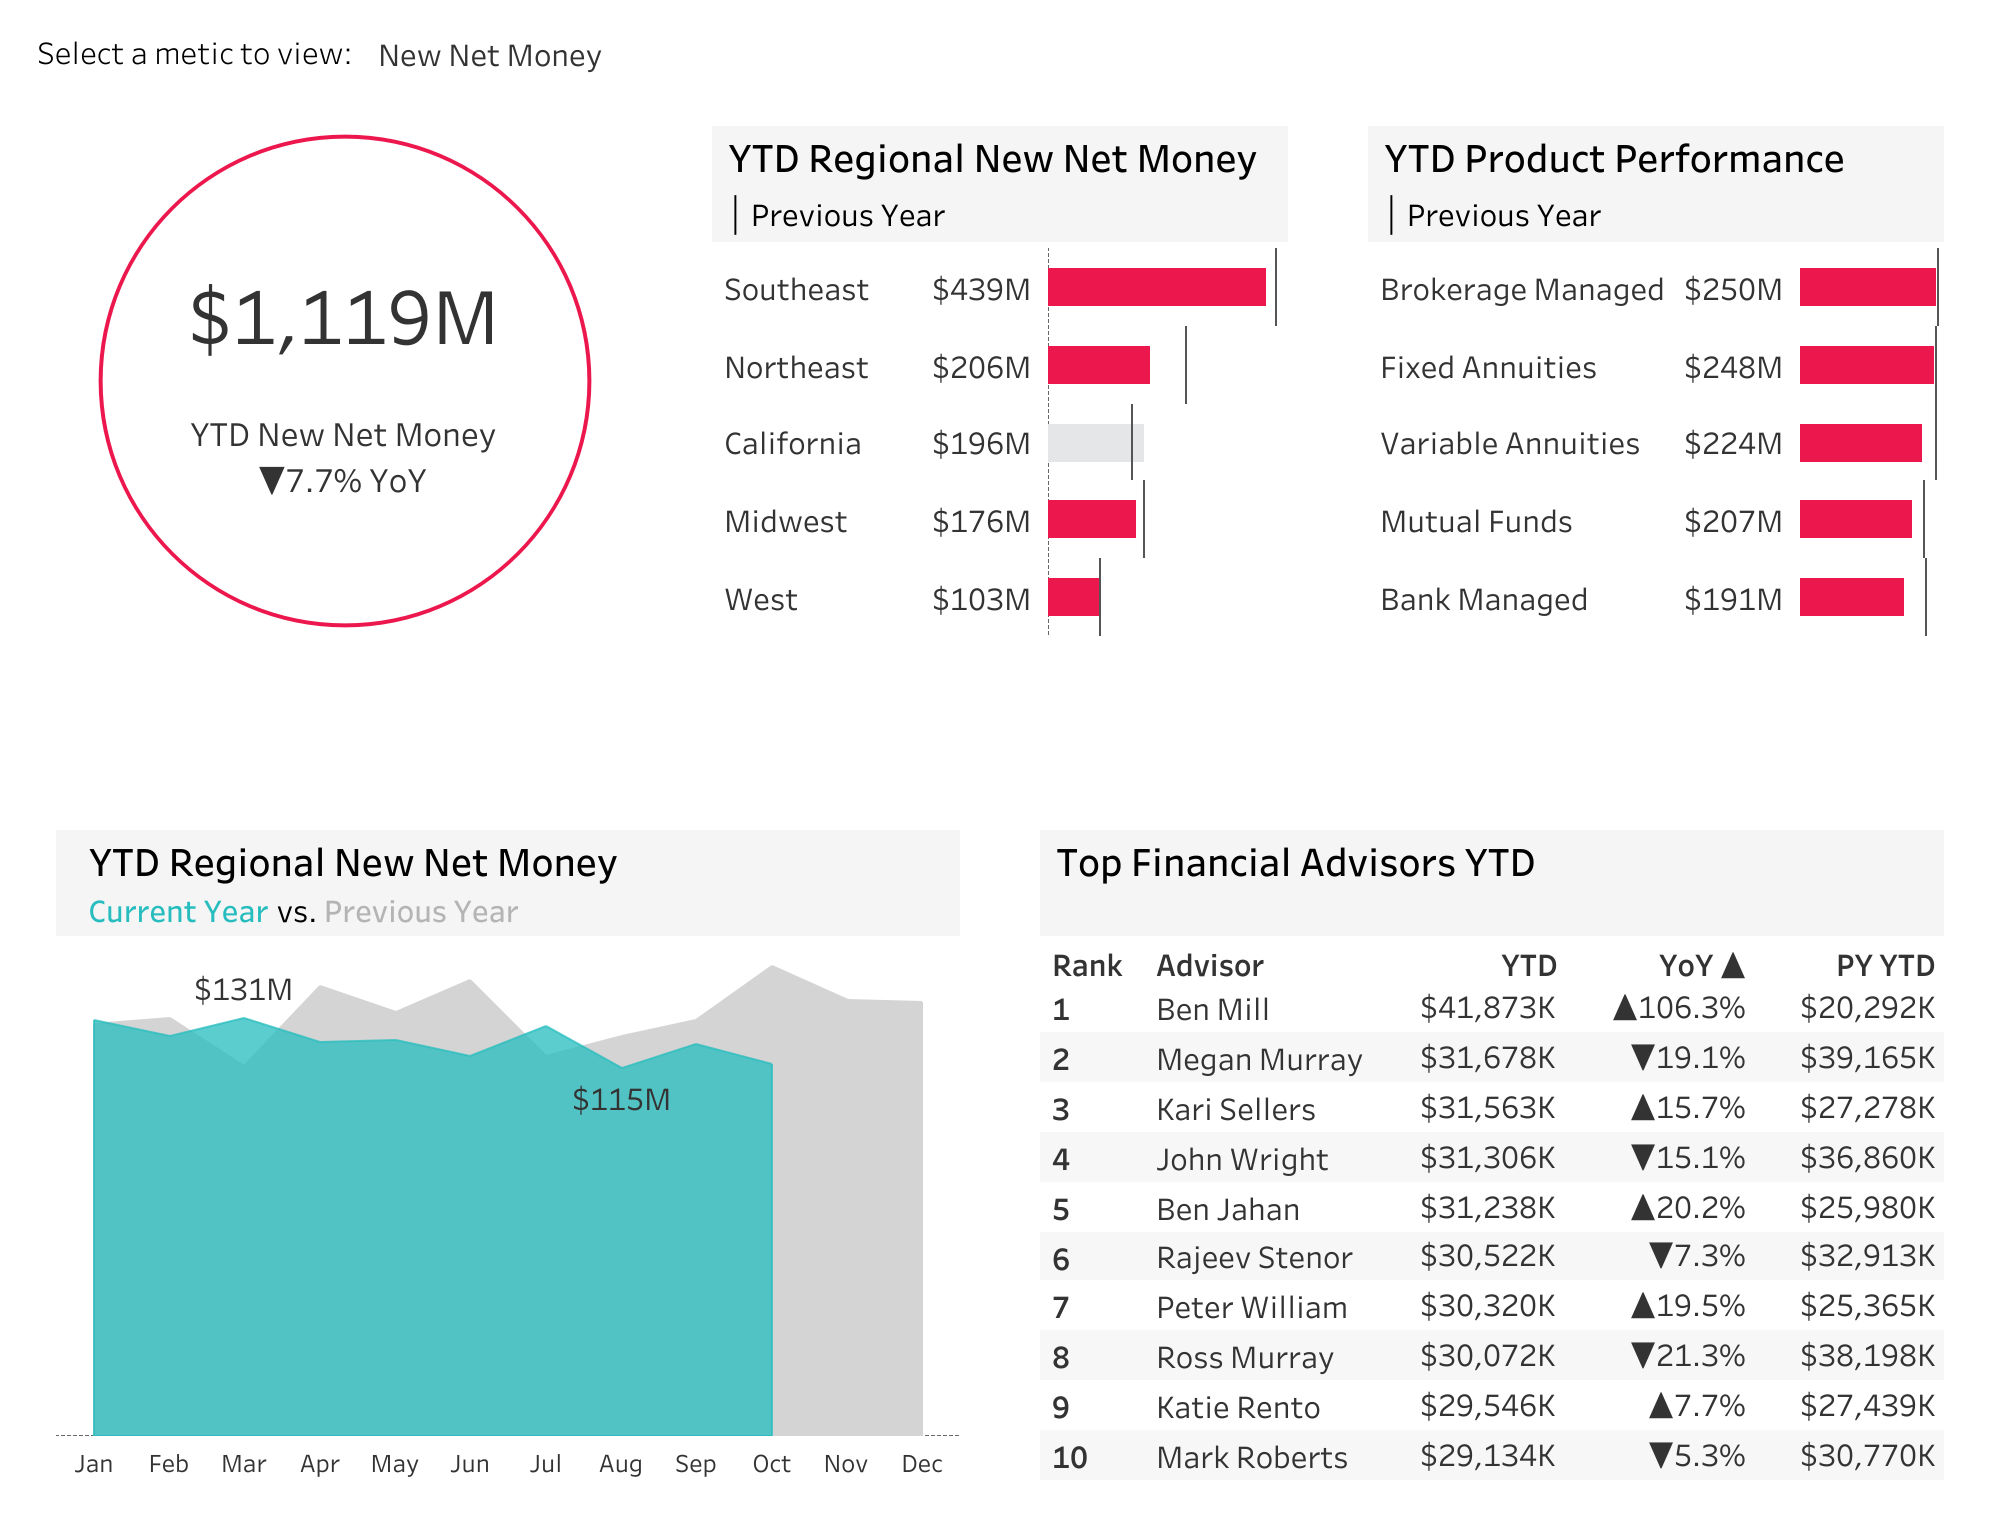
Task: Click the Variable Annuities label
Action: point(1510,444)
